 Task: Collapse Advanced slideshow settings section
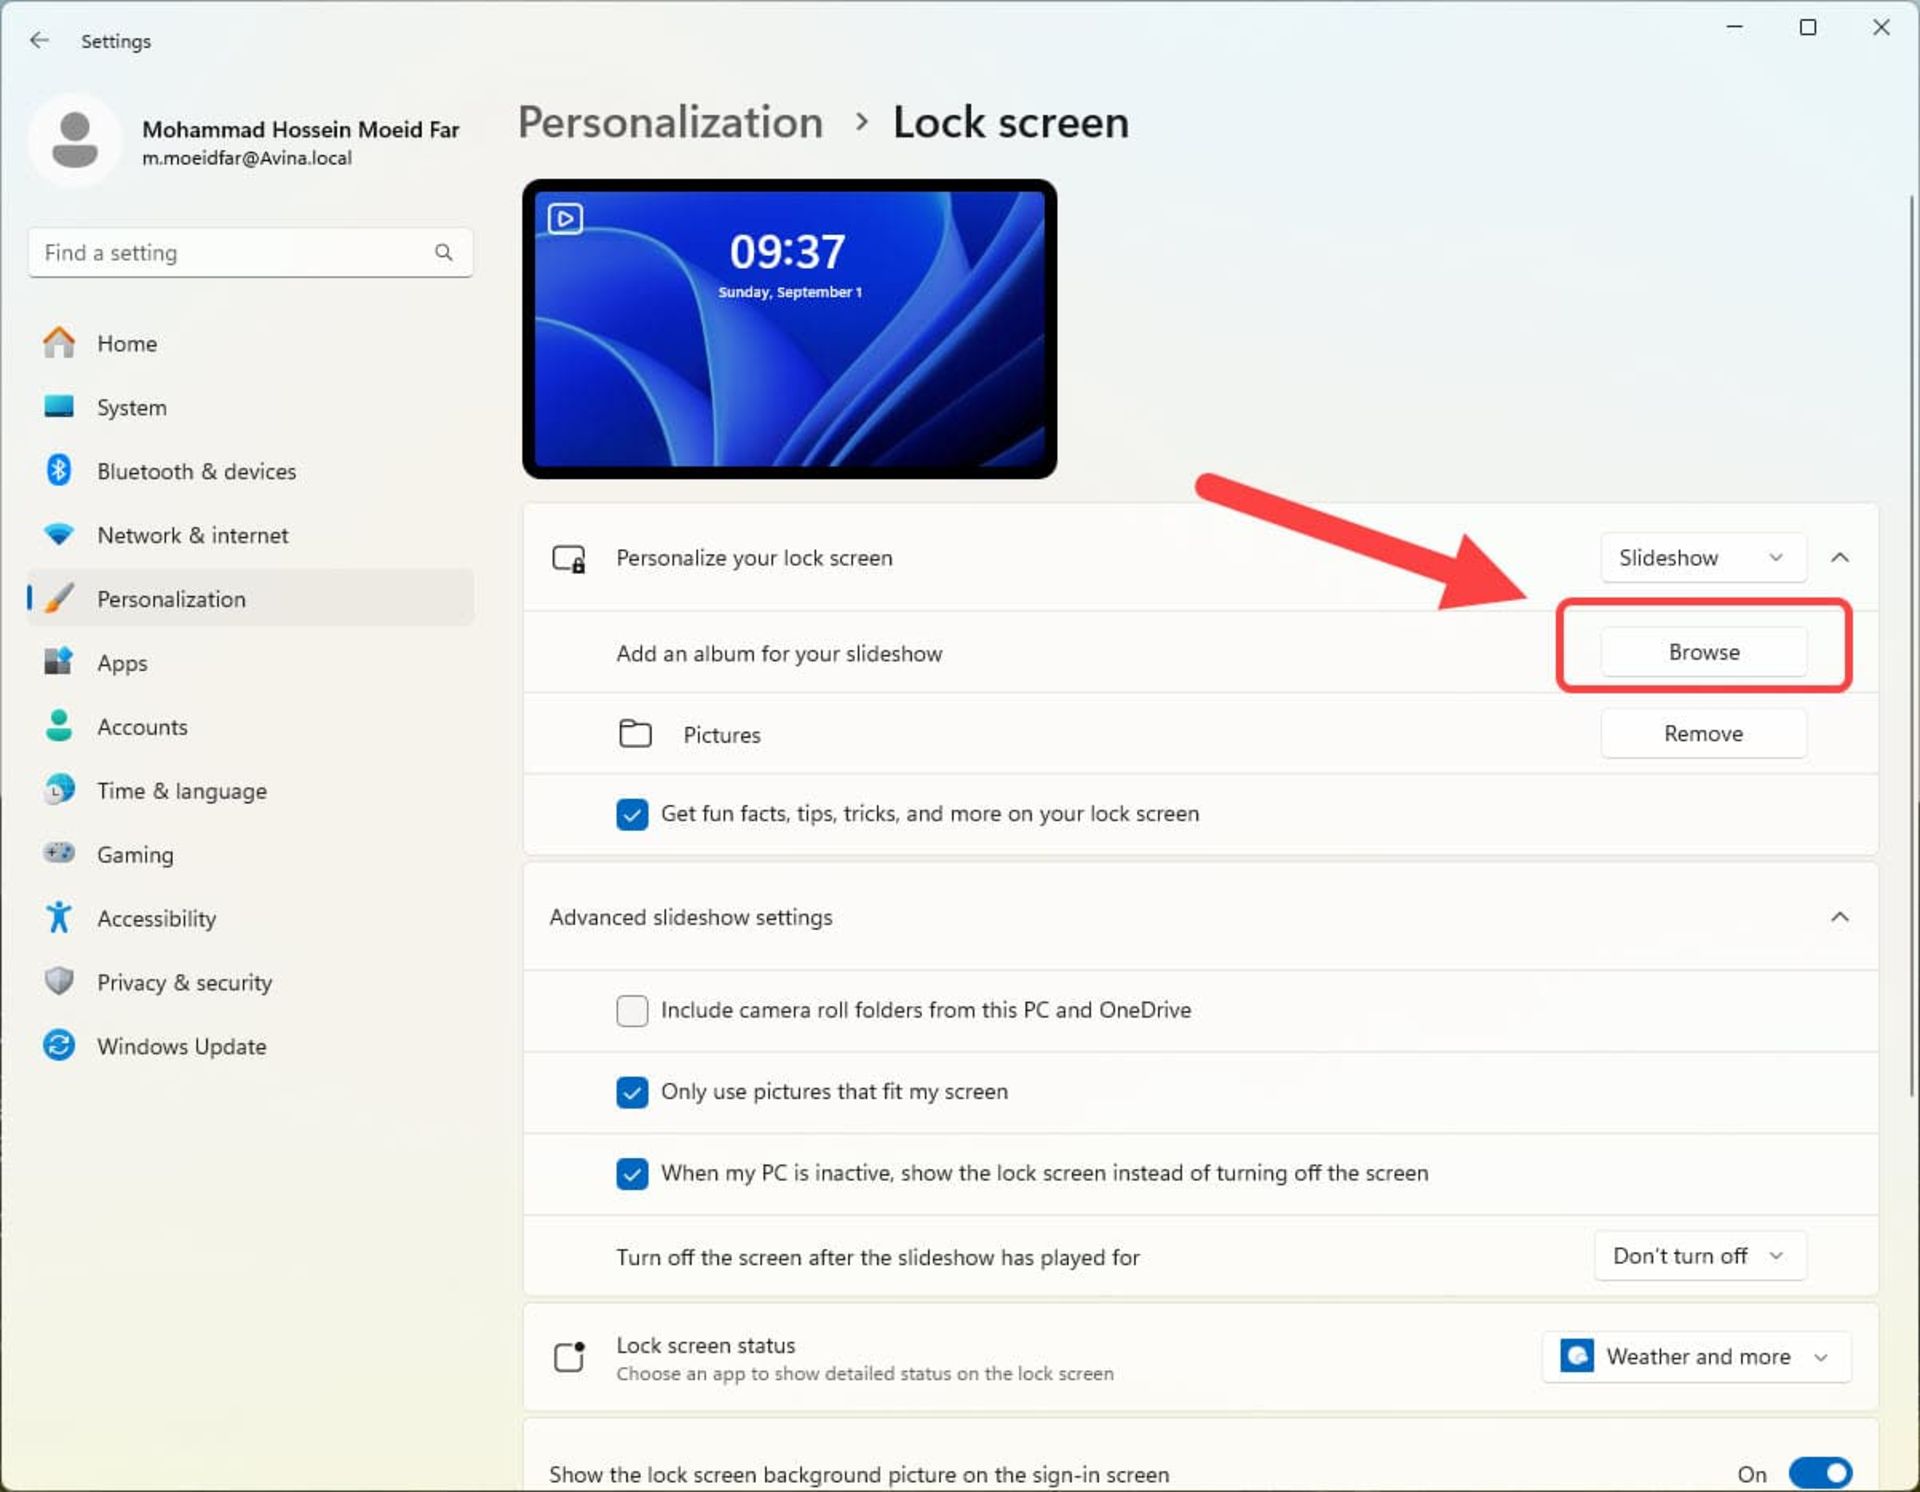point(1839,917)
